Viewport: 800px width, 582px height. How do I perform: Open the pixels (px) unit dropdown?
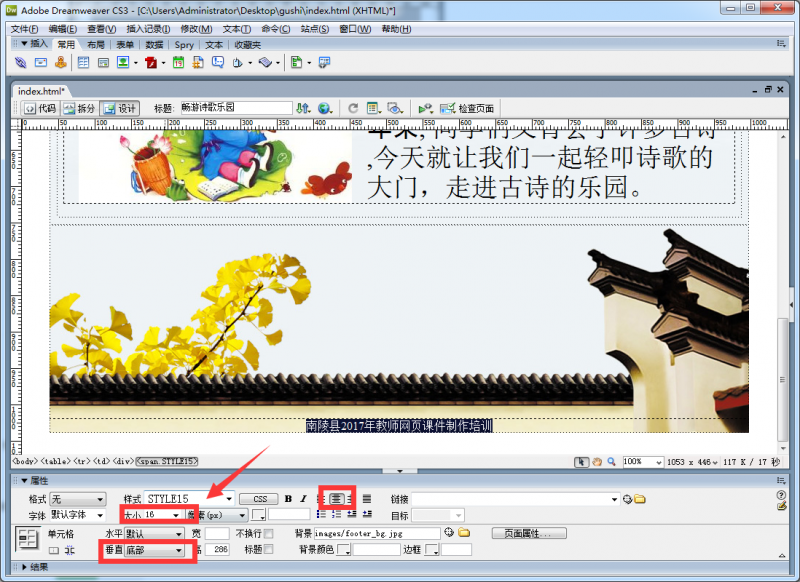point(217,515)
